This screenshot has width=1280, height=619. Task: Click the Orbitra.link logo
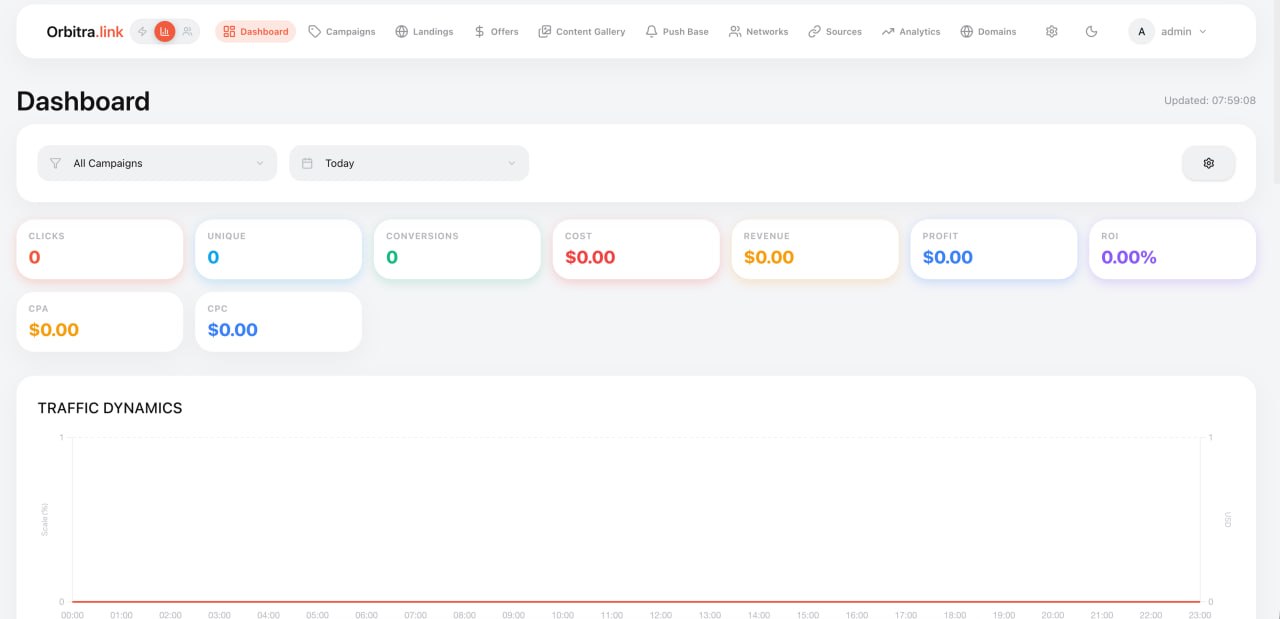85,32
